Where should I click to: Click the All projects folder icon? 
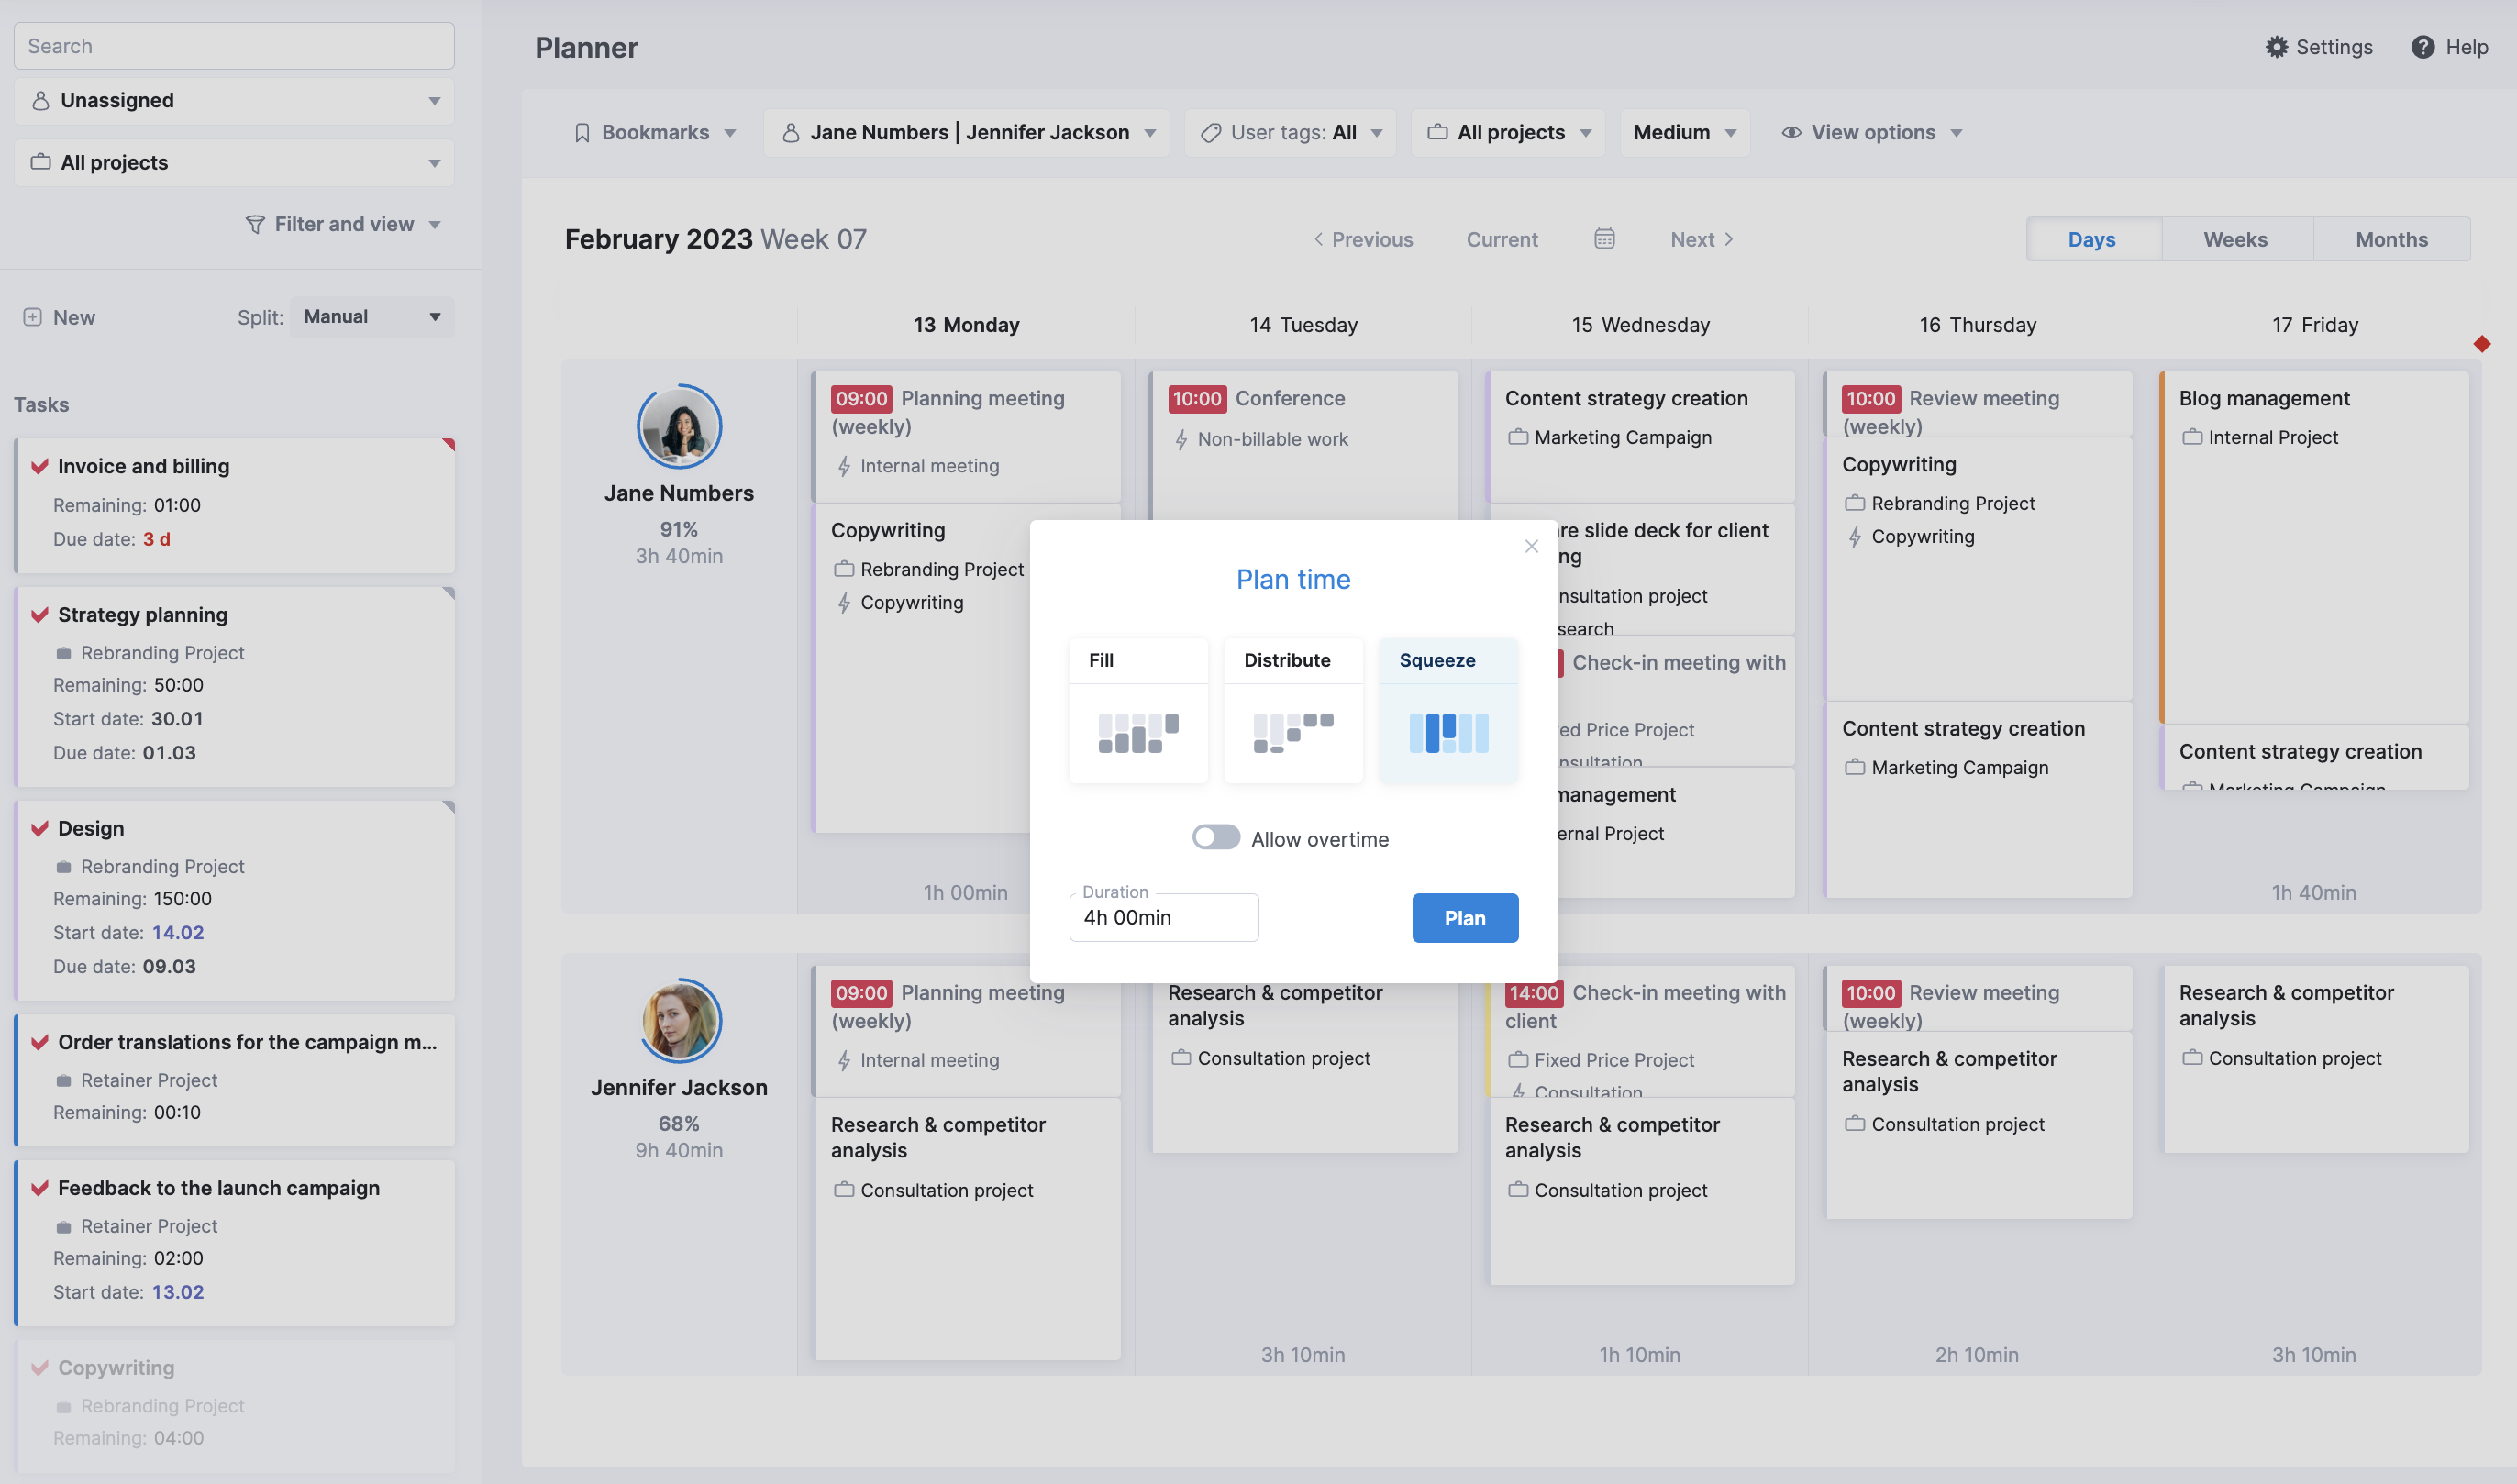click(39, 161)
